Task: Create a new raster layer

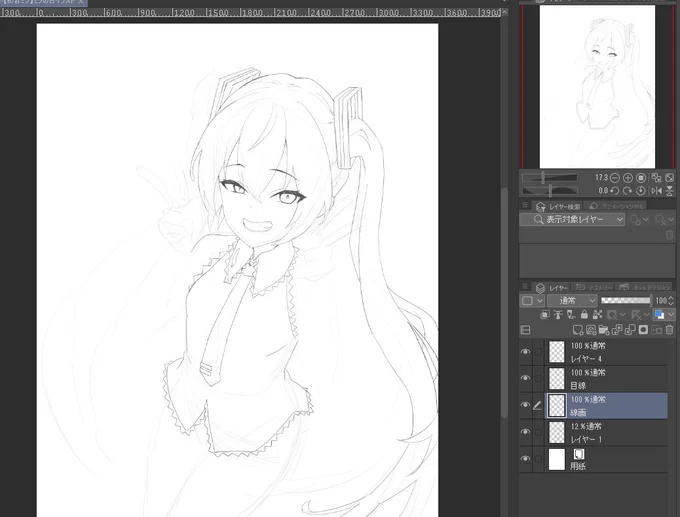Action: 578,330
